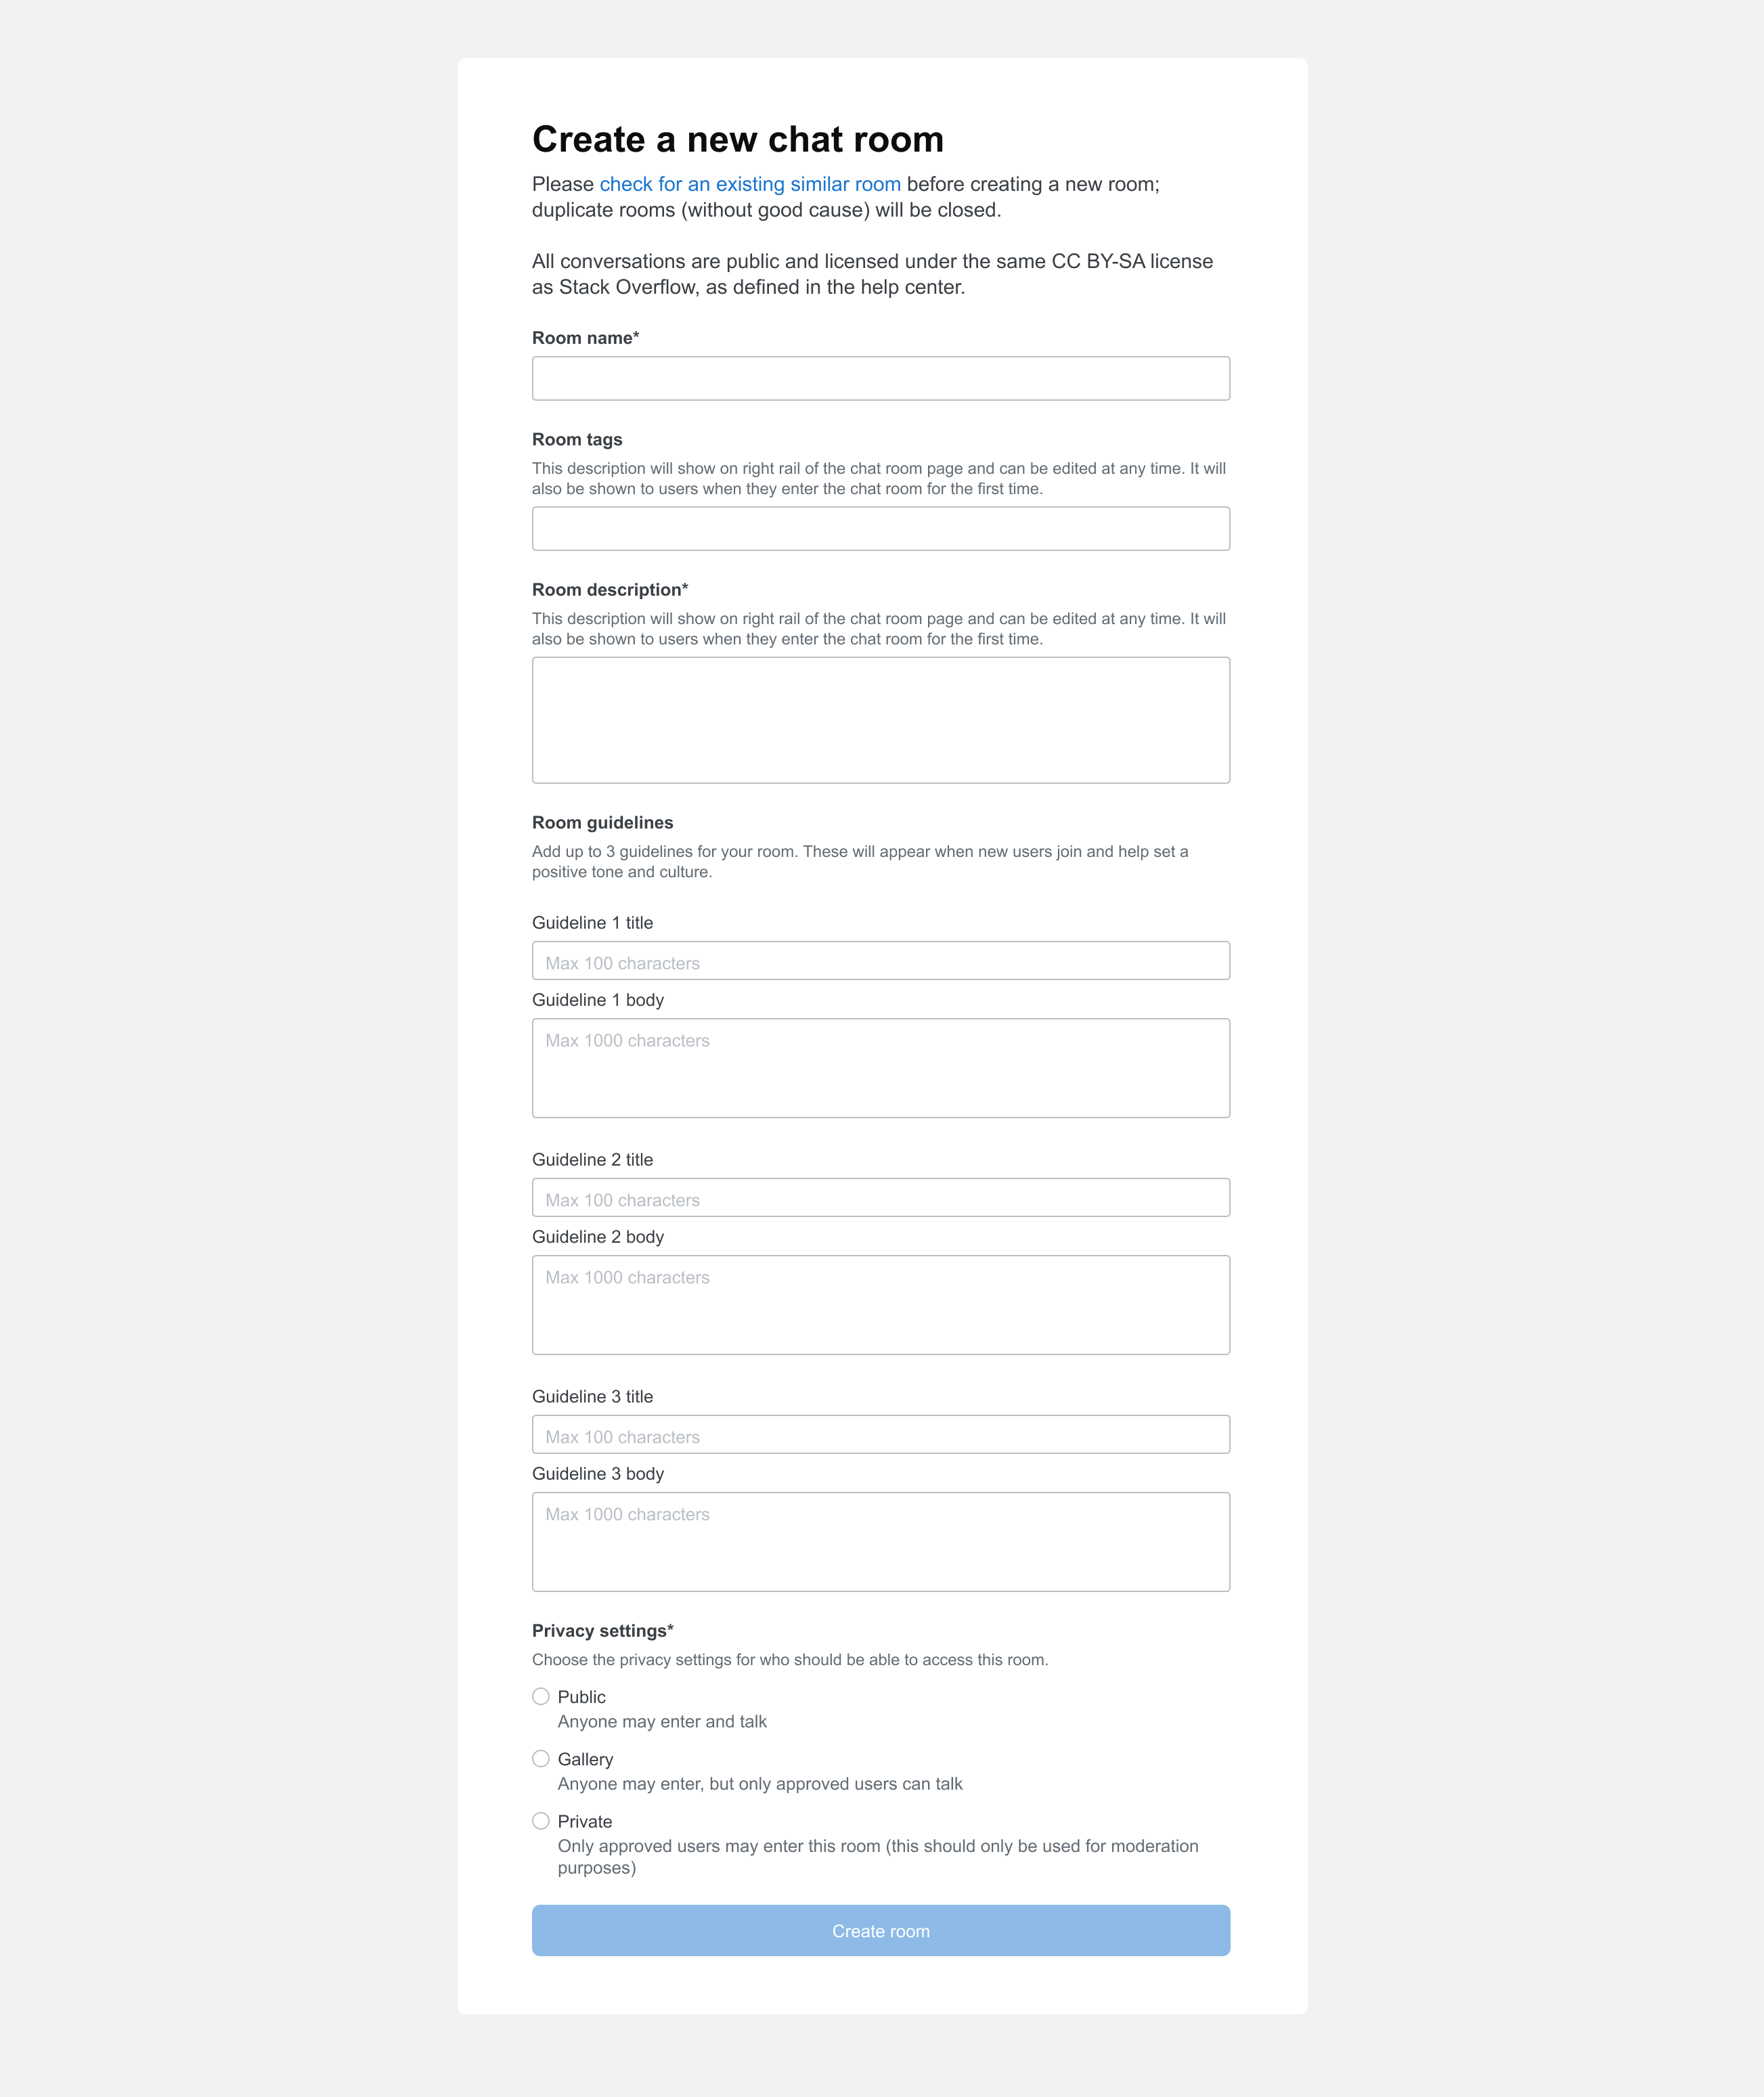1764x2097 pixels.
Task: Click the "Room guidelines" section heading
Action: 602,823
